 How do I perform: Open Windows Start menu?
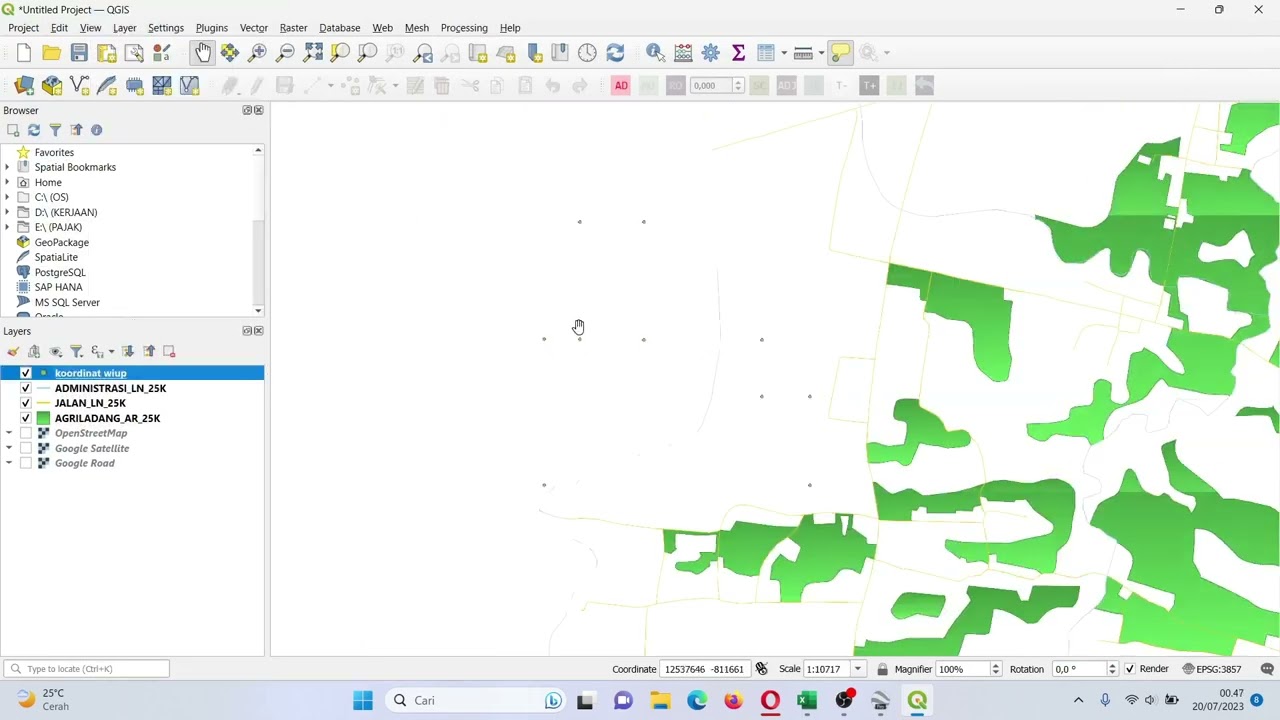pos(363,701)
